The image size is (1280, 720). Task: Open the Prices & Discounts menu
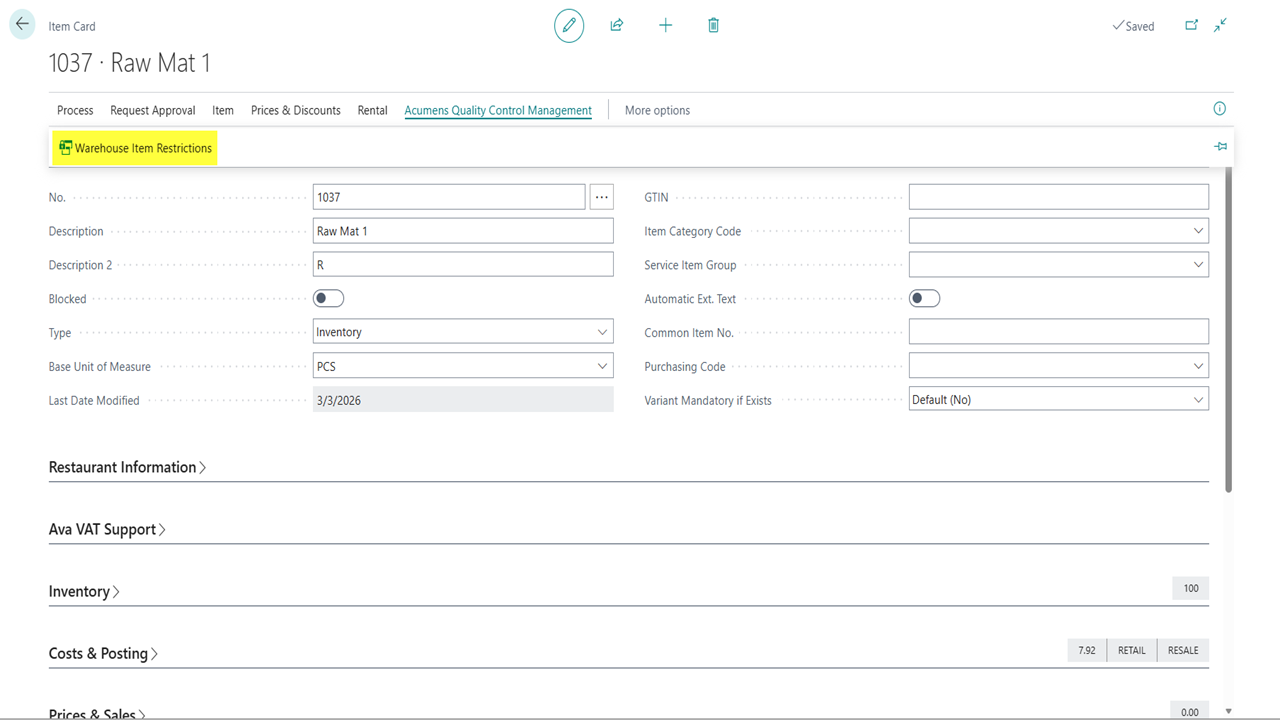[295, 110]
